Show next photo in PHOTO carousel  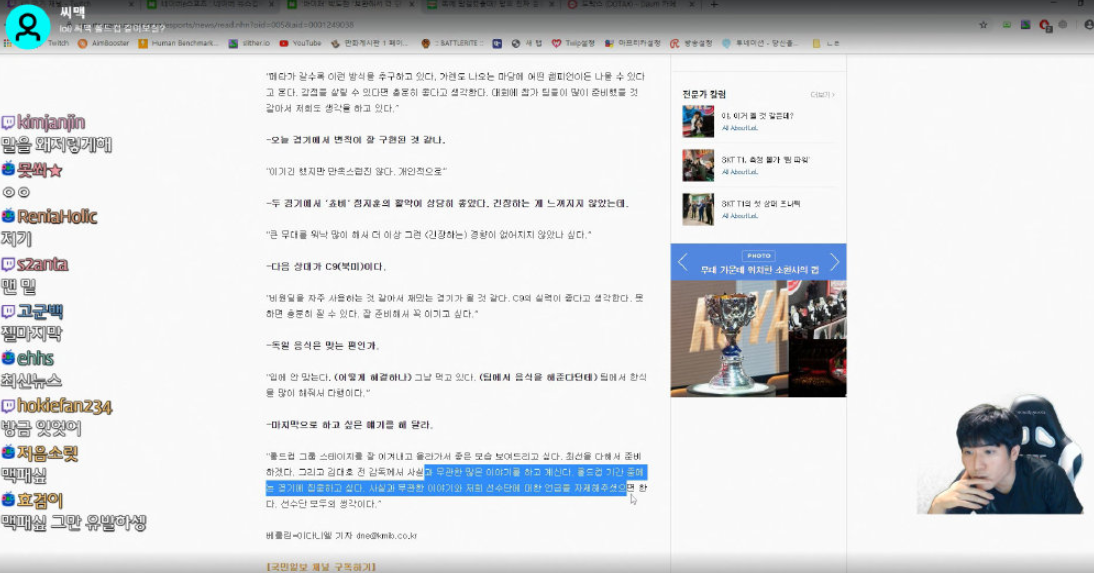coord(834,263)
